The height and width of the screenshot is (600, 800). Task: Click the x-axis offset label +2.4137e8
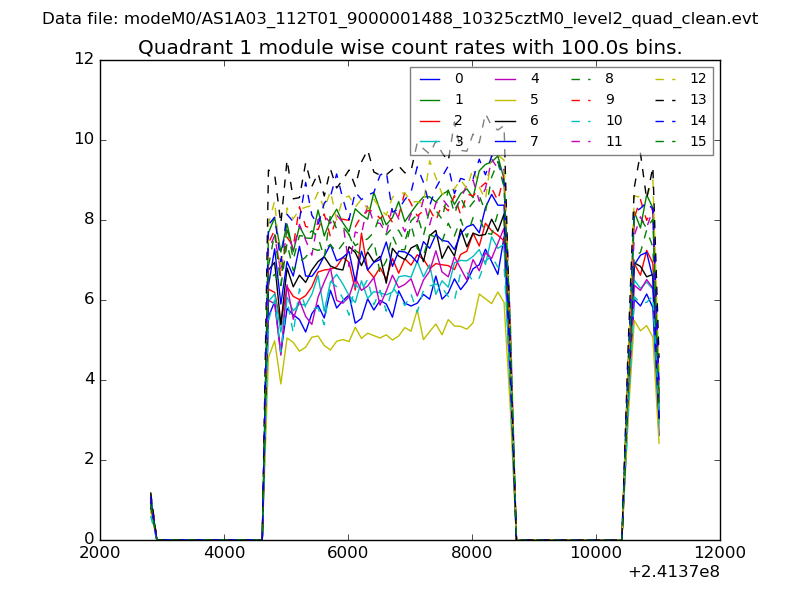(x=672, y=573)
